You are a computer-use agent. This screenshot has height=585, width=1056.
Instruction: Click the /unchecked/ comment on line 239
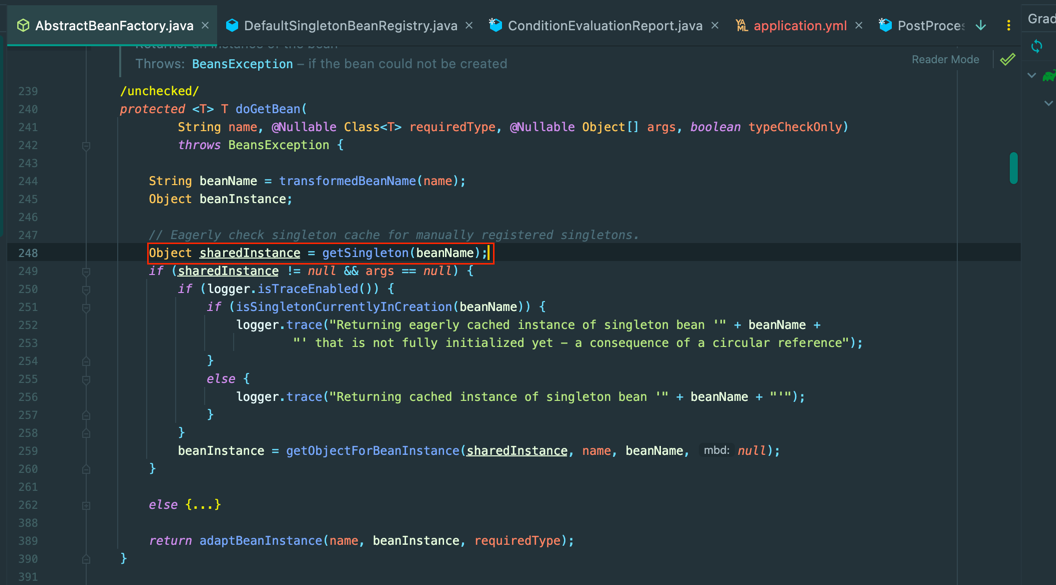(x=159, y=91)
